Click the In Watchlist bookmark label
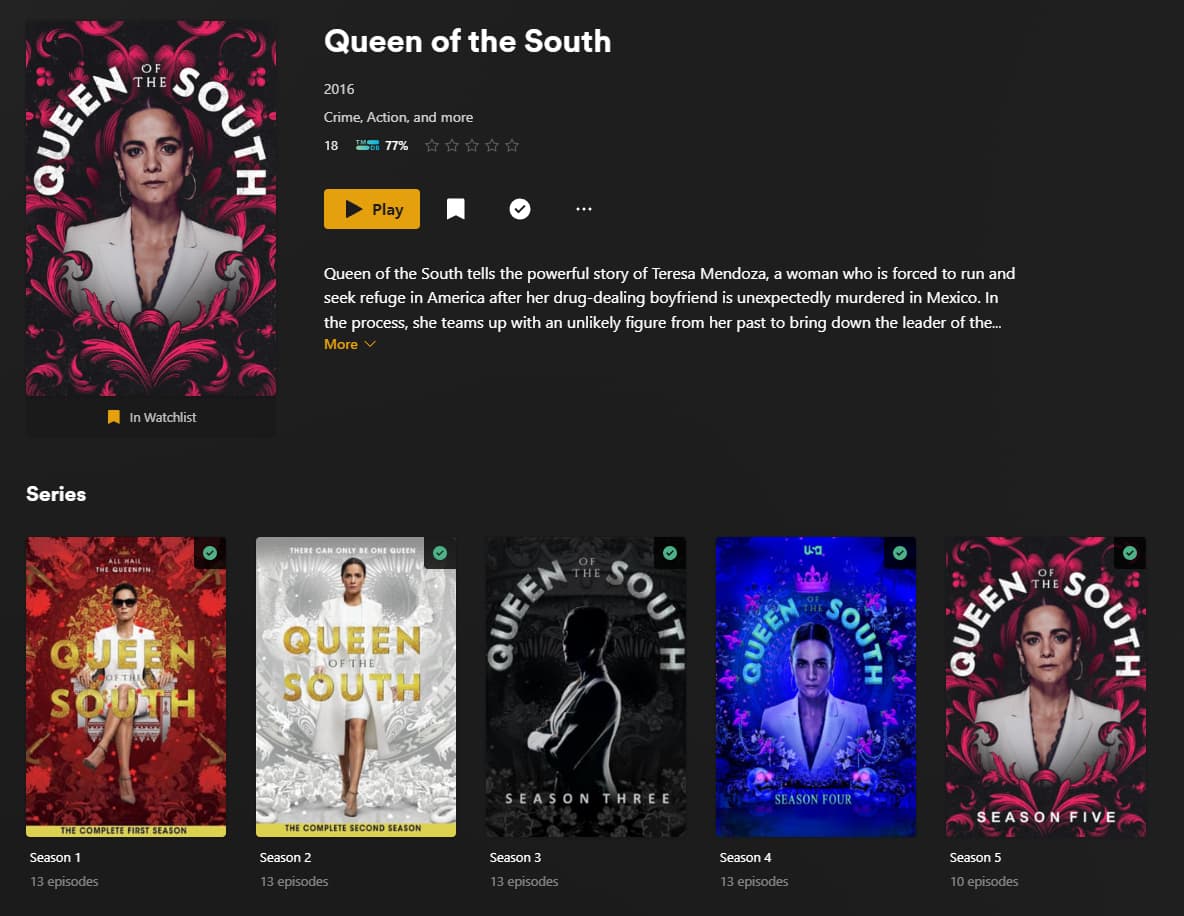Screen dimensions: 1184x916 [152, 417]
